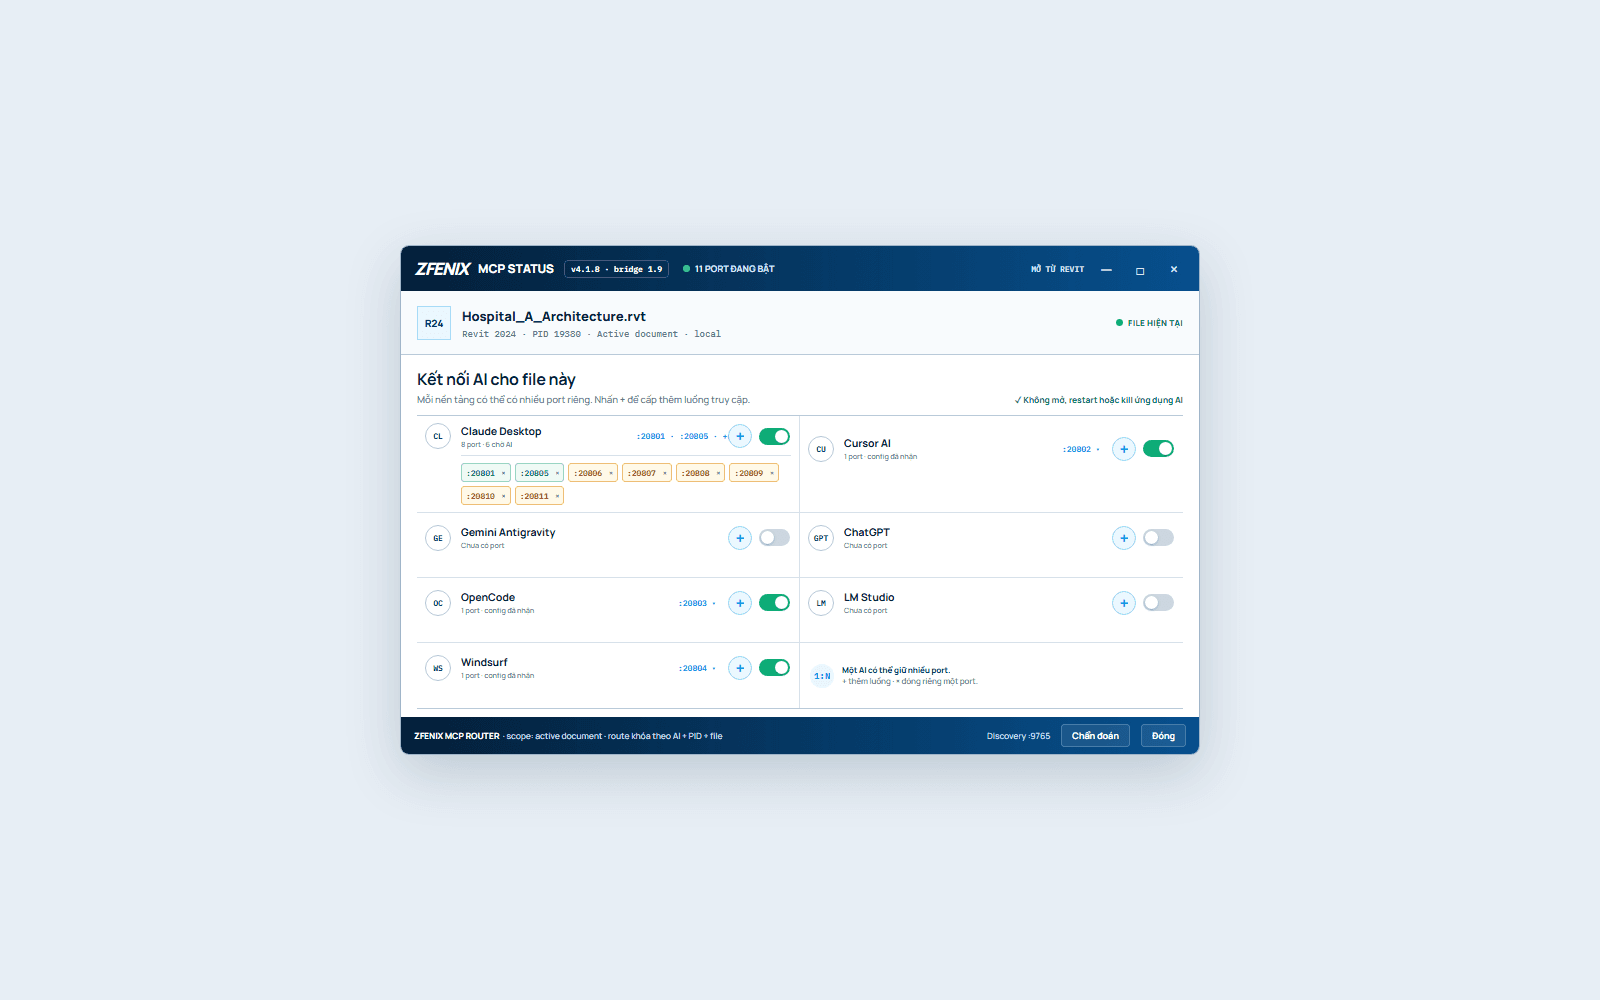1600x1000 pixels.
Task: Remove port :20807 chip from Claude Desktop
Action: click(x=665, y=473)
